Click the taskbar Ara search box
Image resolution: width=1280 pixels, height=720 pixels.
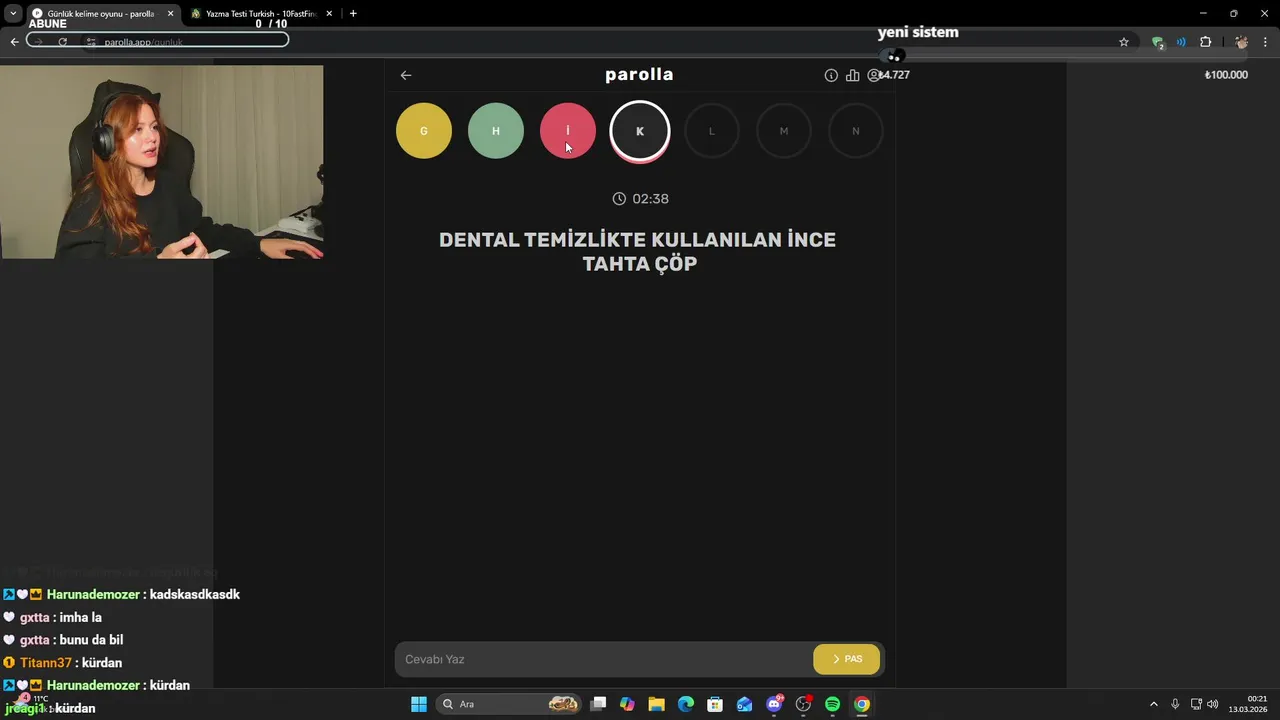pyautogui.click(x=510, y=704)
